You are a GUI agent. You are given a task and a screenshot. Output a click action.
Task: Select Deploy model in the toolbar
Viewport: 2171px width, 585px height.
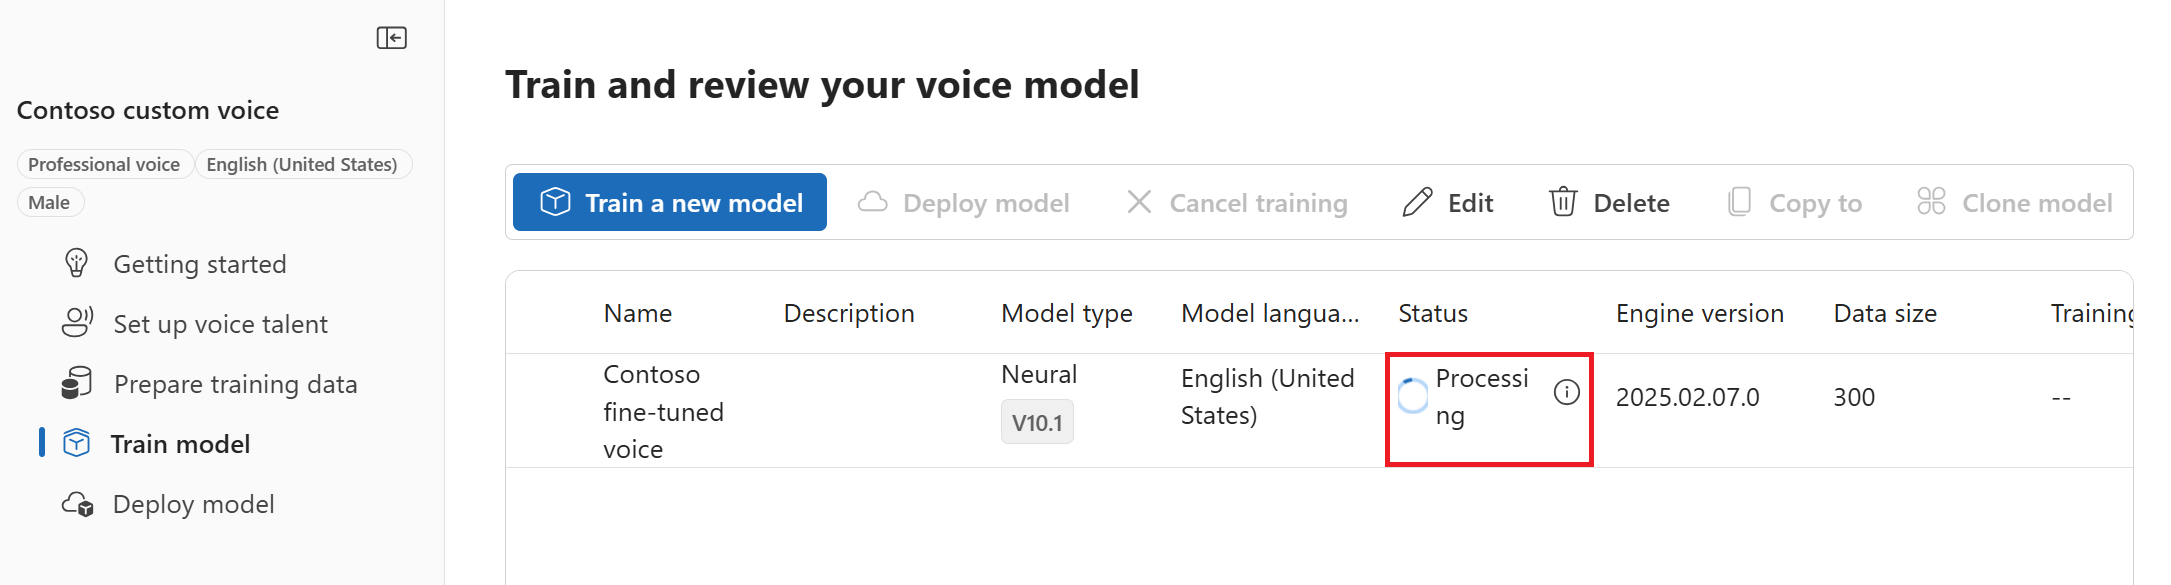coord(964,202)
